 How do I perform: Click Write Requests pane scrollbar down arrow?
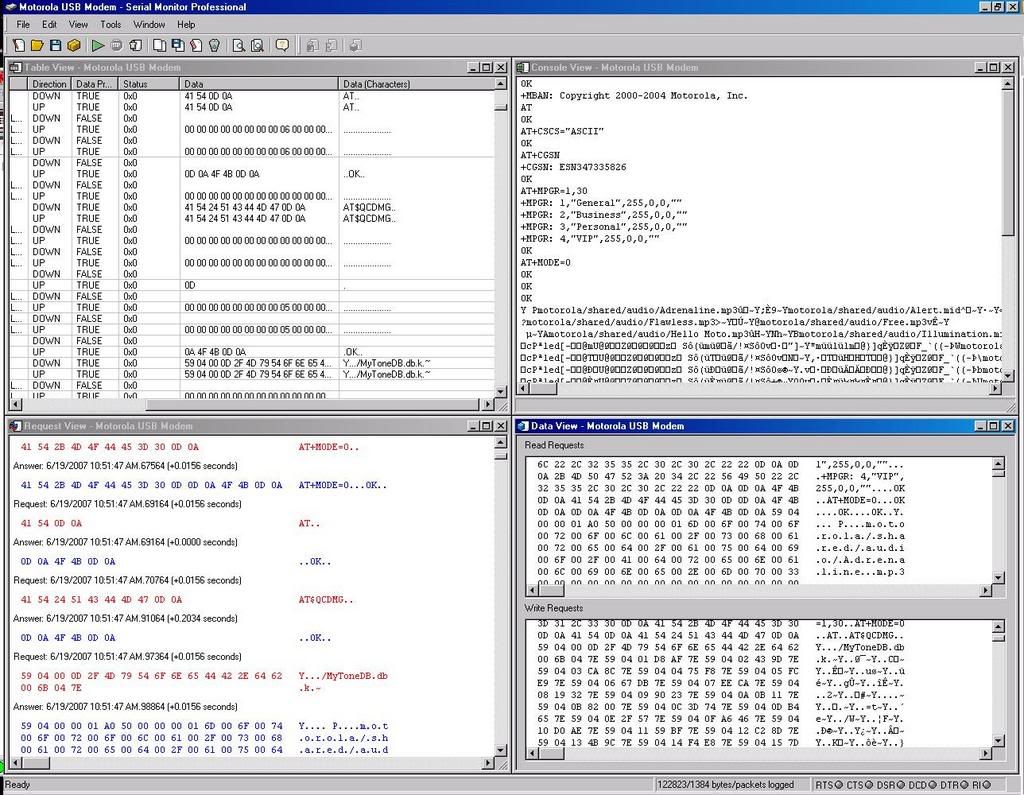(x=998, y=741)
